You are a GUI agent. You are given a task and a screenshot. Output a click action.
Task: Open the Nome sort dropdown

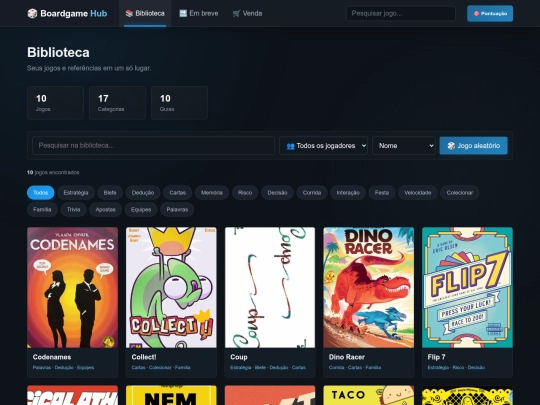click(404, 146)
